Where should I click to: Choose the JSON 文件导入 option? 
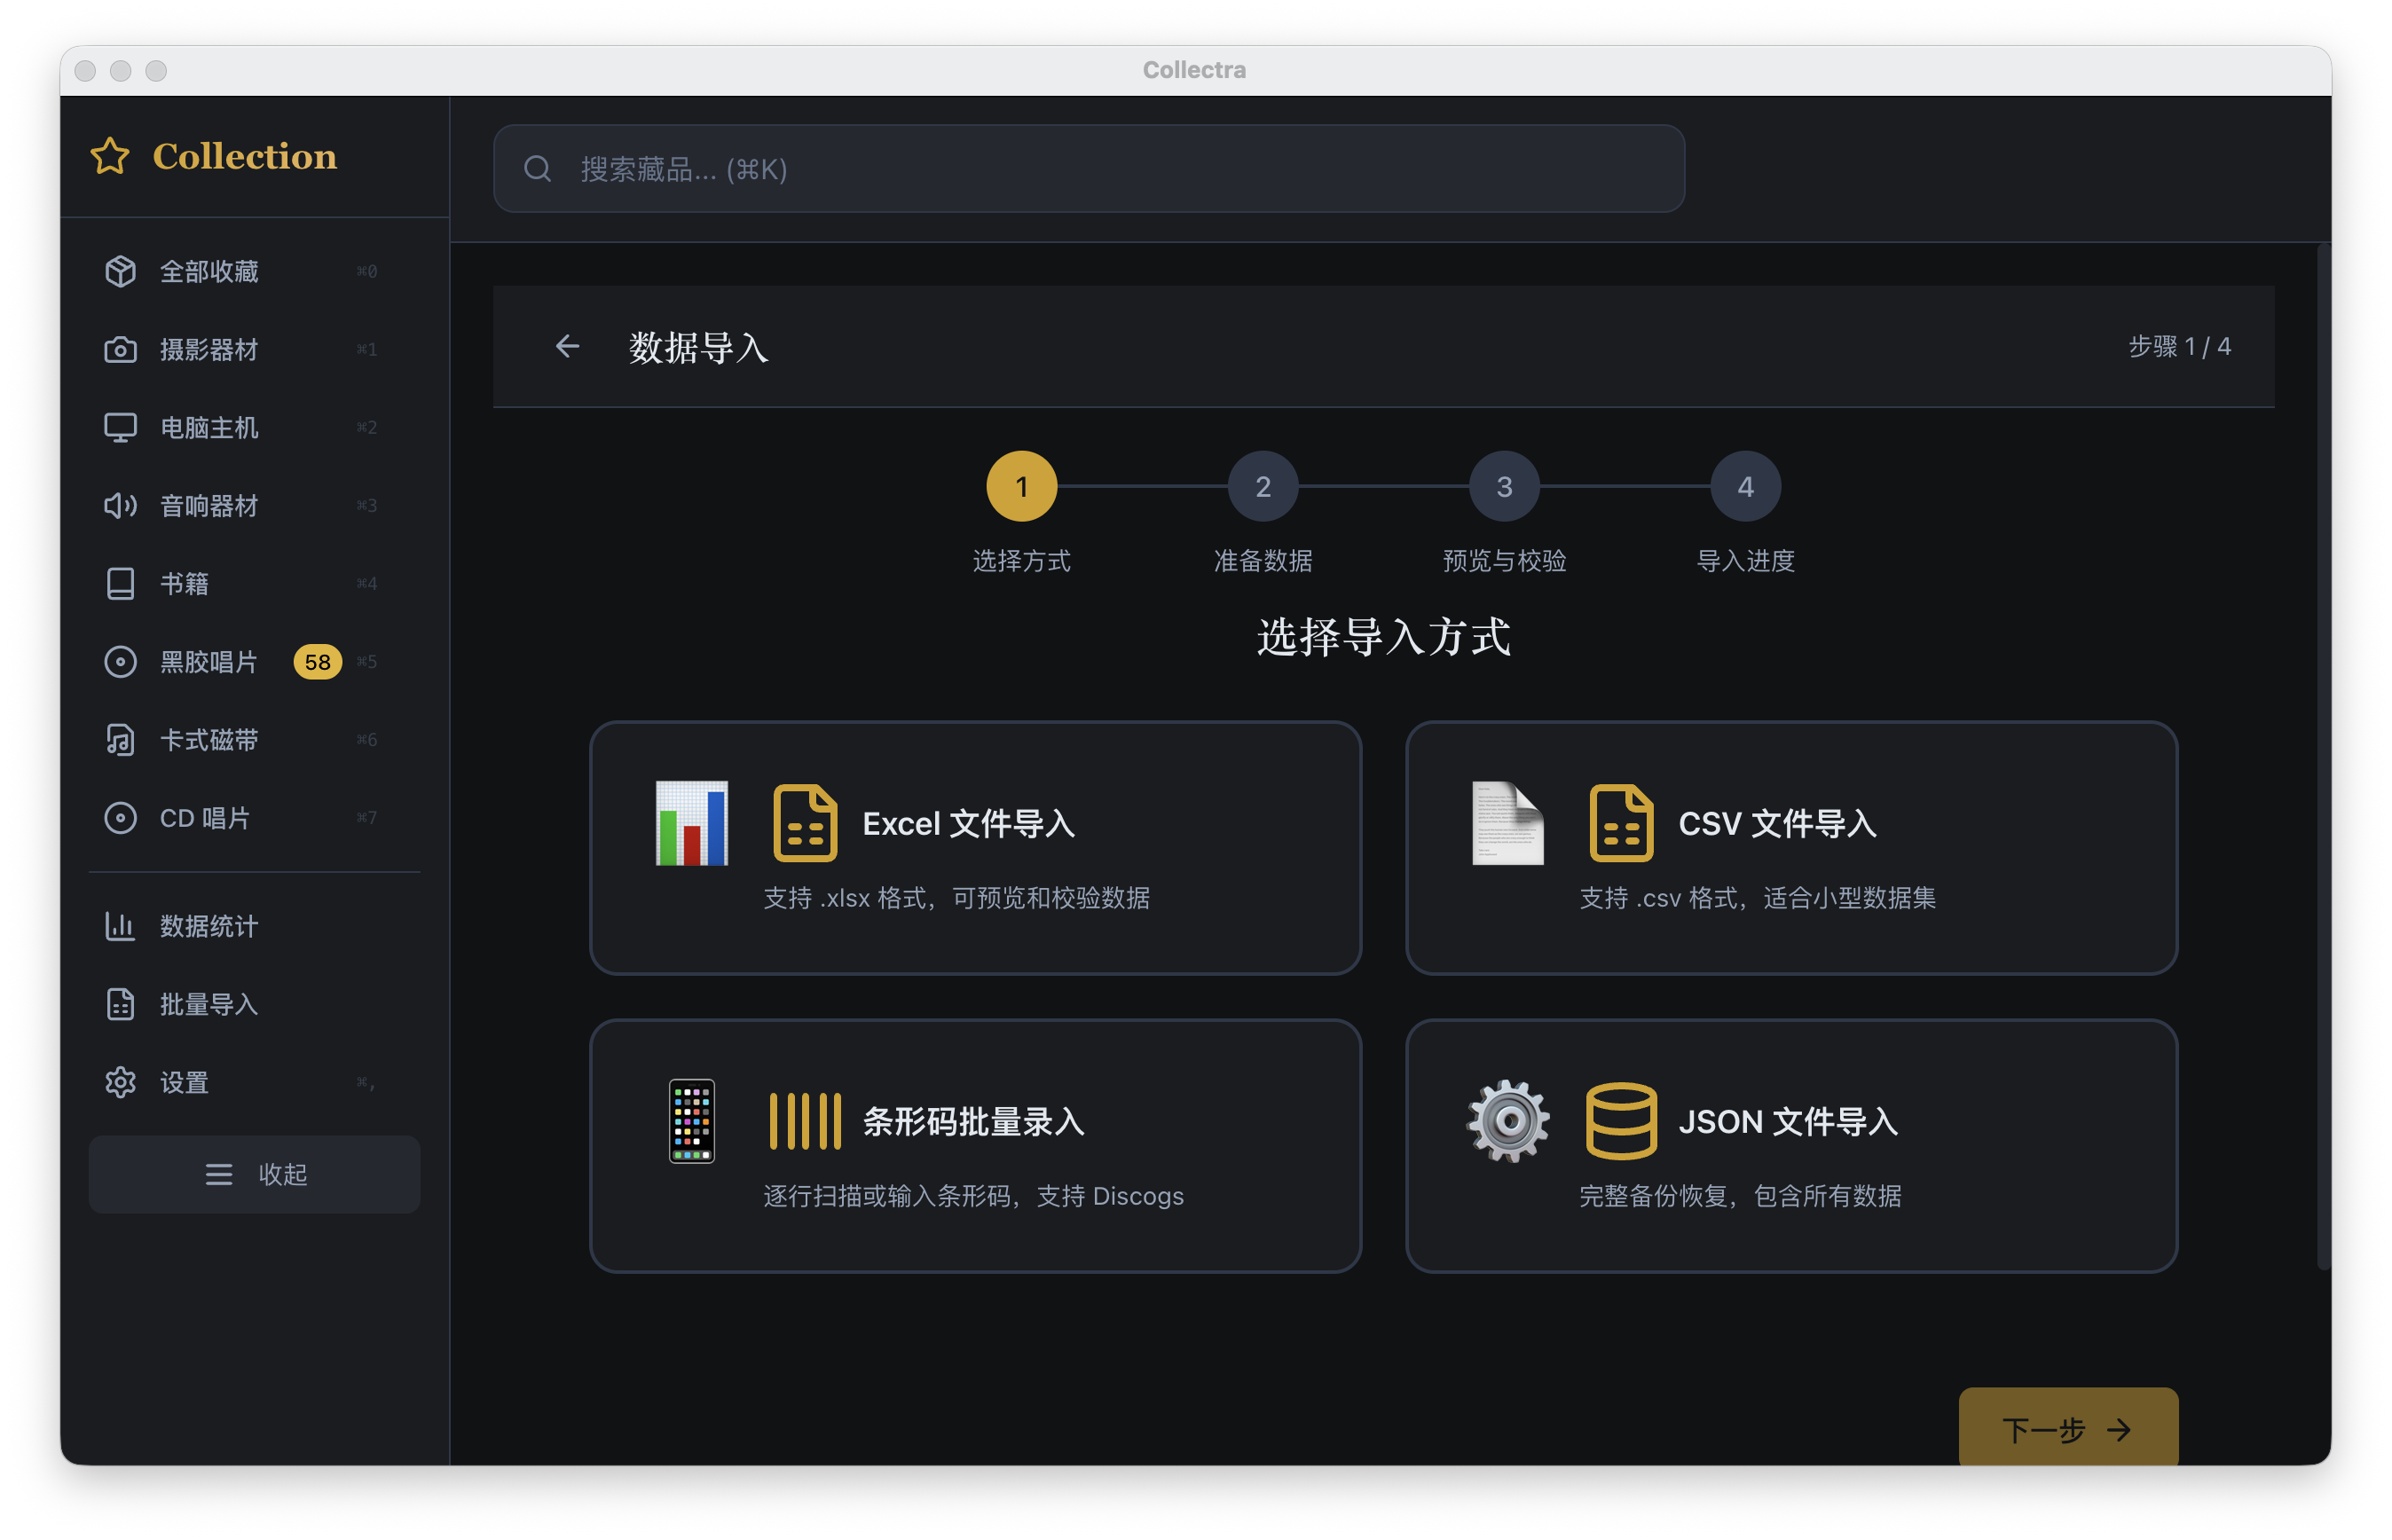[x=1791, y=1145]
